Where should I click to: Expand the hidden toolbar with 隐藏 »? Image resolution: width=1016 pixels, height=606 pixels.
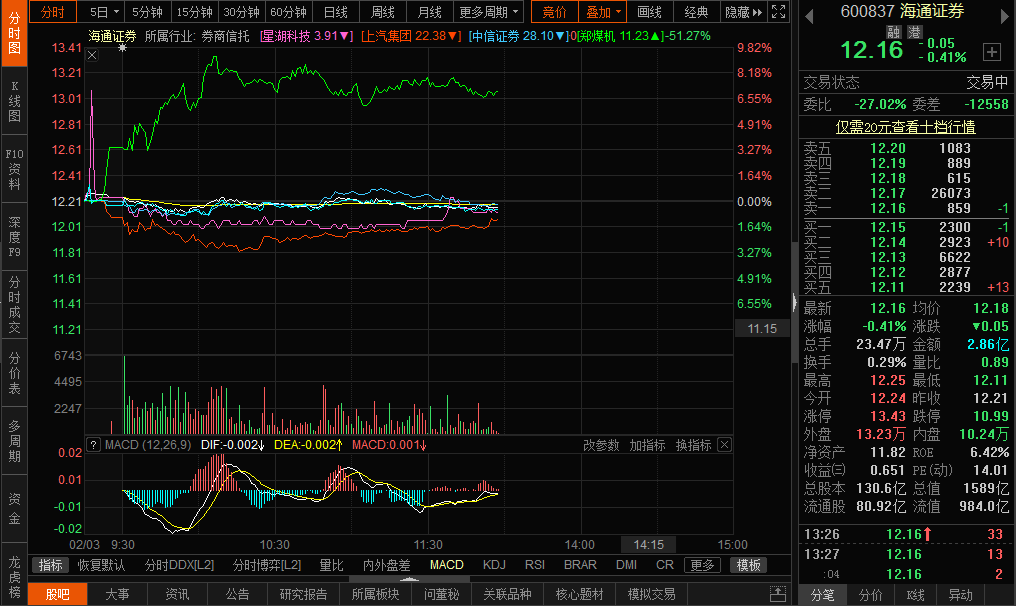point(743,12)
